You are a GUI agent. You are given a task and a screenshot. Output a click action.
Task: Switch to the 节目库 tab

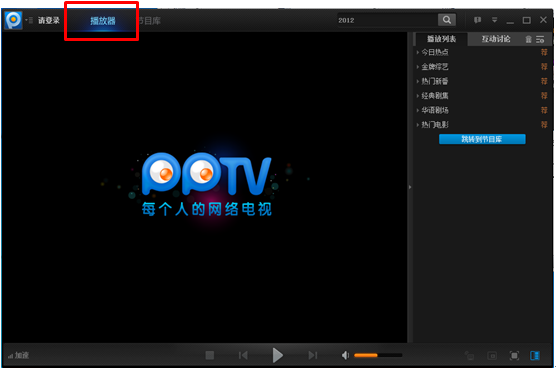click(150, 21)
